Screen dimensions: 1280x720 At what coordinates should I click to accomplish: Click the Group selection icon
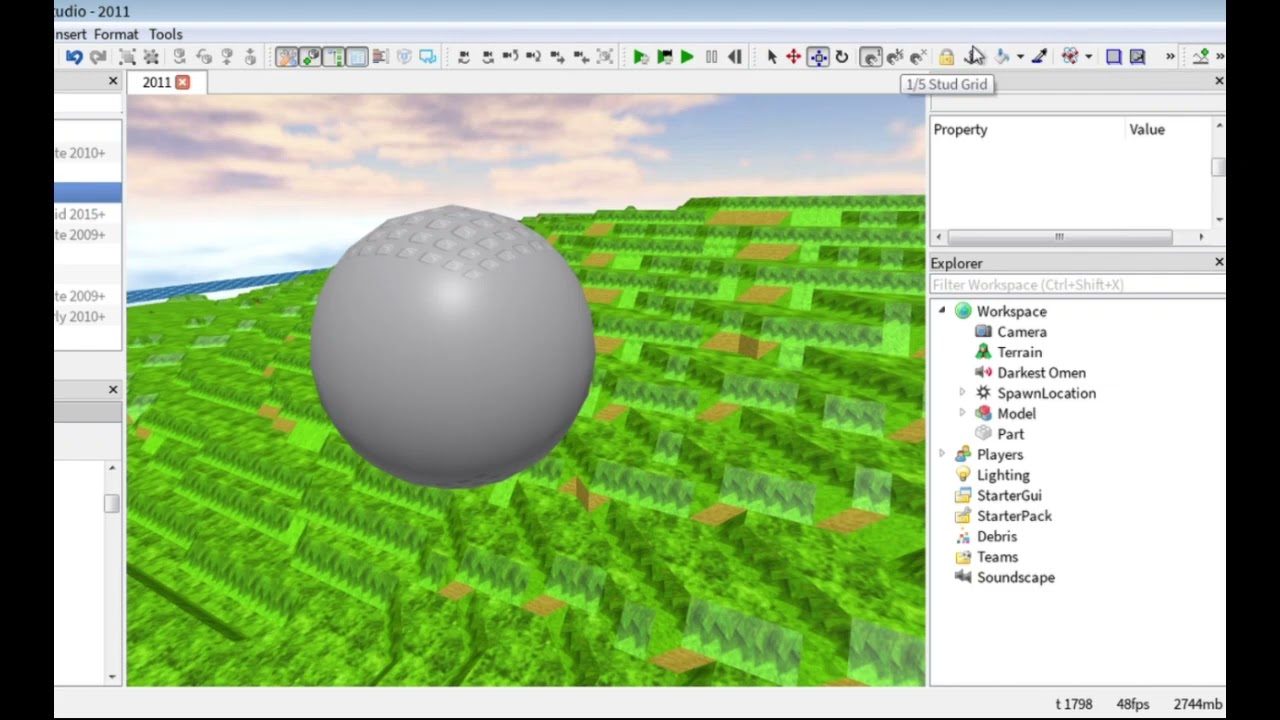pos(127,57)
